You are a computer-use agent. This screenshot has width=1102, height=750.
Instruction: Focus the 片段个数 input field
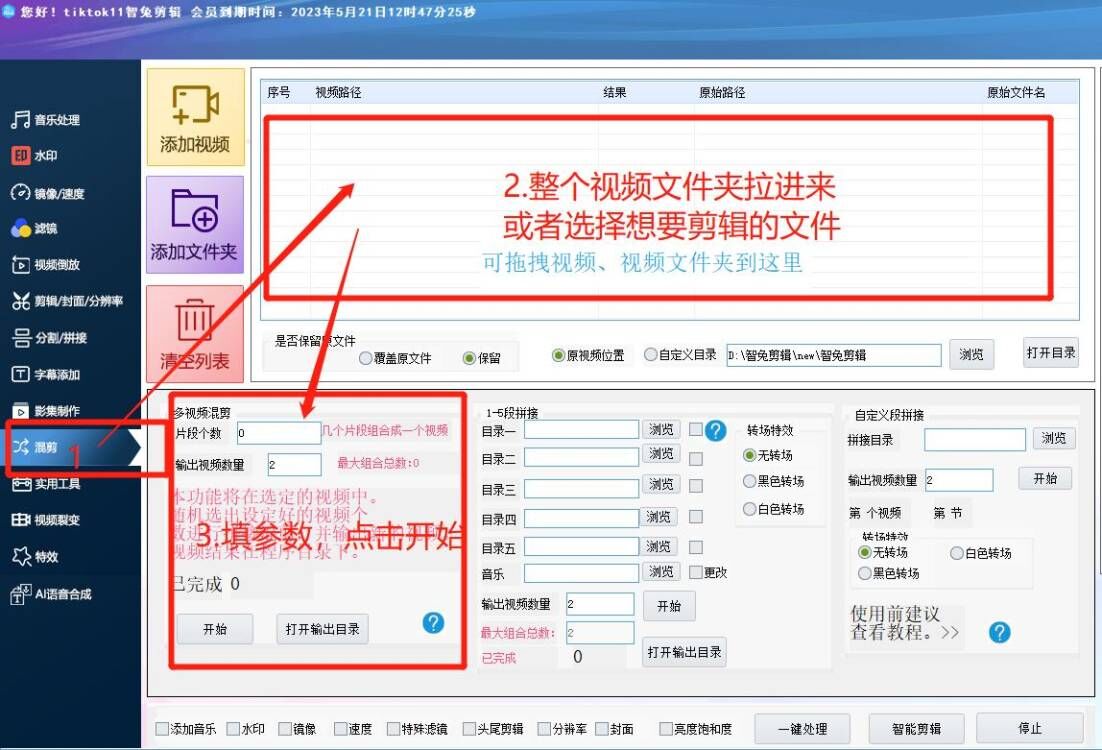[x=278, y=433]
